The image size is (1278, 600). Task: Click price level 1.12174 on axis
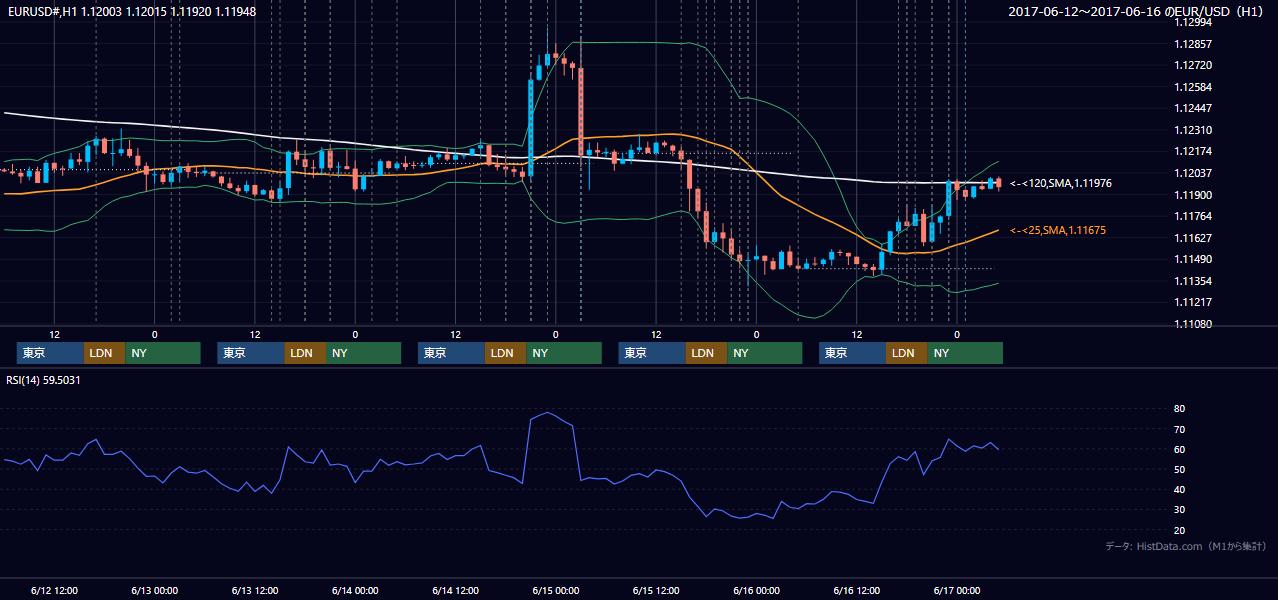click(x=1193, y=151)
